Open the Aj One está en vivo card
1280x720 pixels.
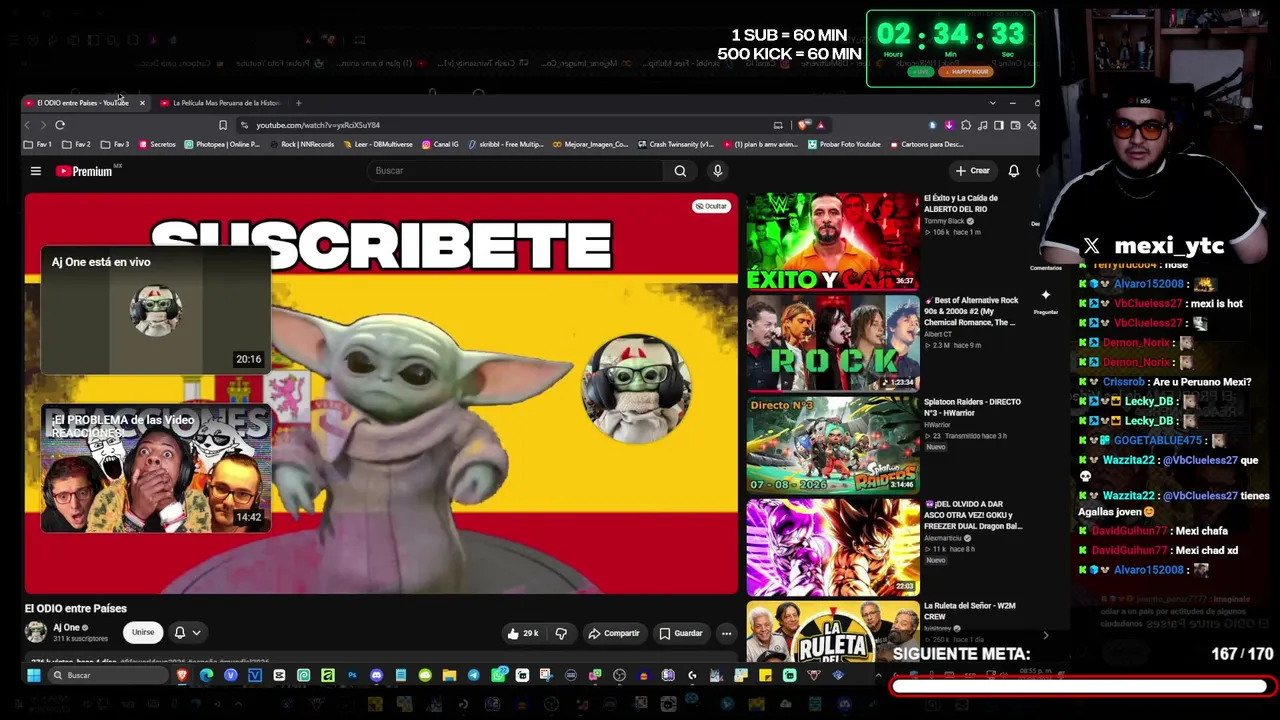pyautogui.click(x=156, y=310)
